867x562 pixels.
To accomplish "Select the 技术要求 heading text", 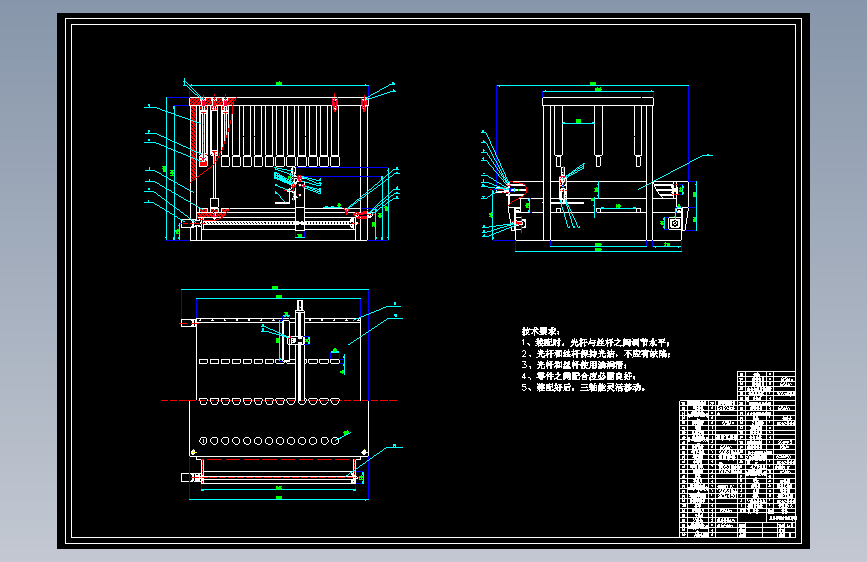I will [x=541, y=331].
